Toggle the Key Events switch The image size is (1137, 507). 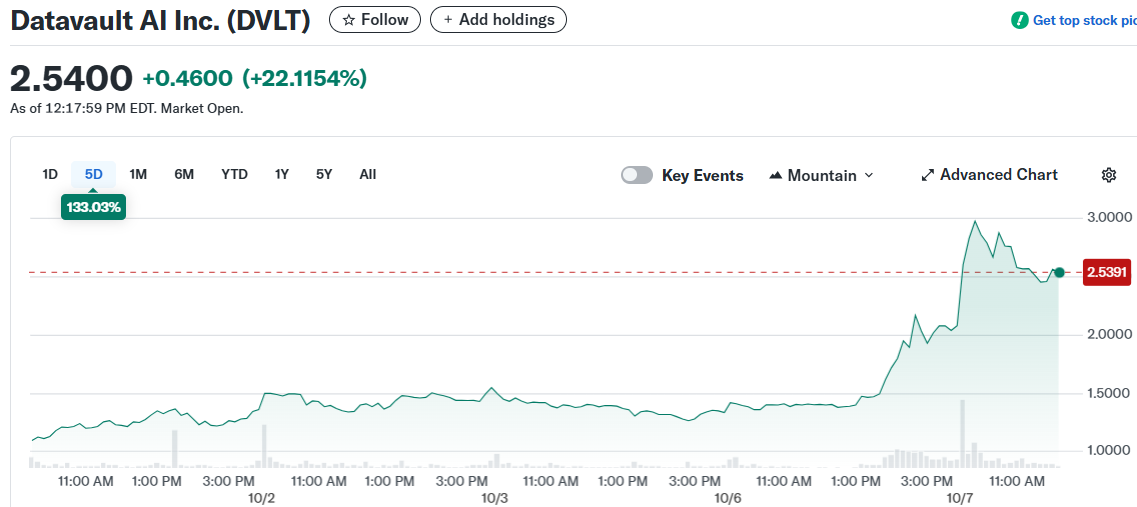636,175
